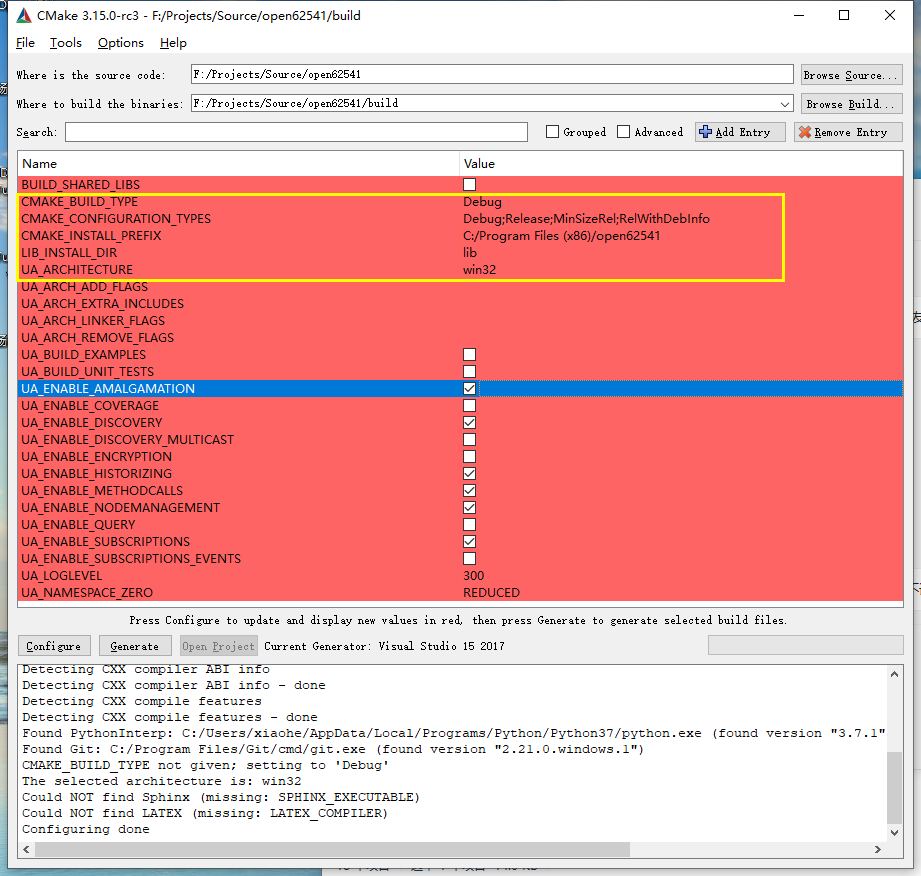Uncheck UA_ENABLE_SUBSCRIPTIONS checkbox

(x=469, y=542)
